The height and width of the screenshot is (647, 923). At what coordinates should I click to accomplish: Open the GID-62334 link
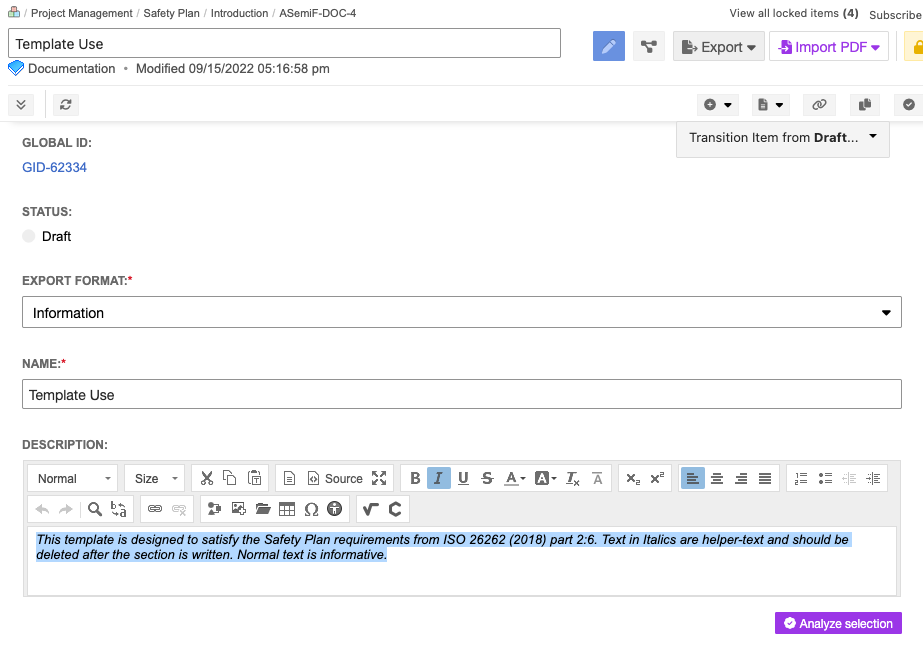[54, 167]
